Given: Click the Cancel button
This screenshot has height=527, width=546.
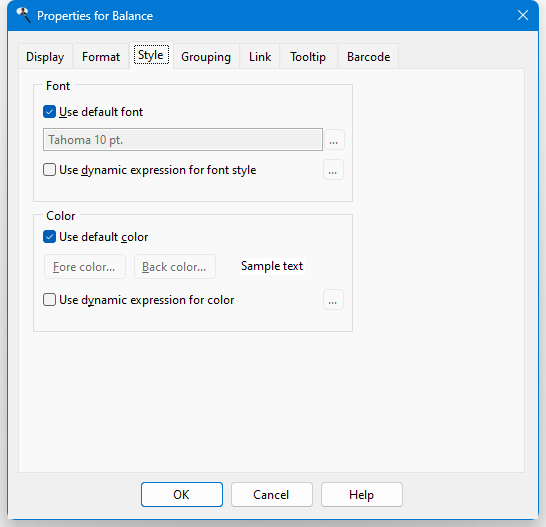Looking at the screenshot, I should click(x=272, y=494).
